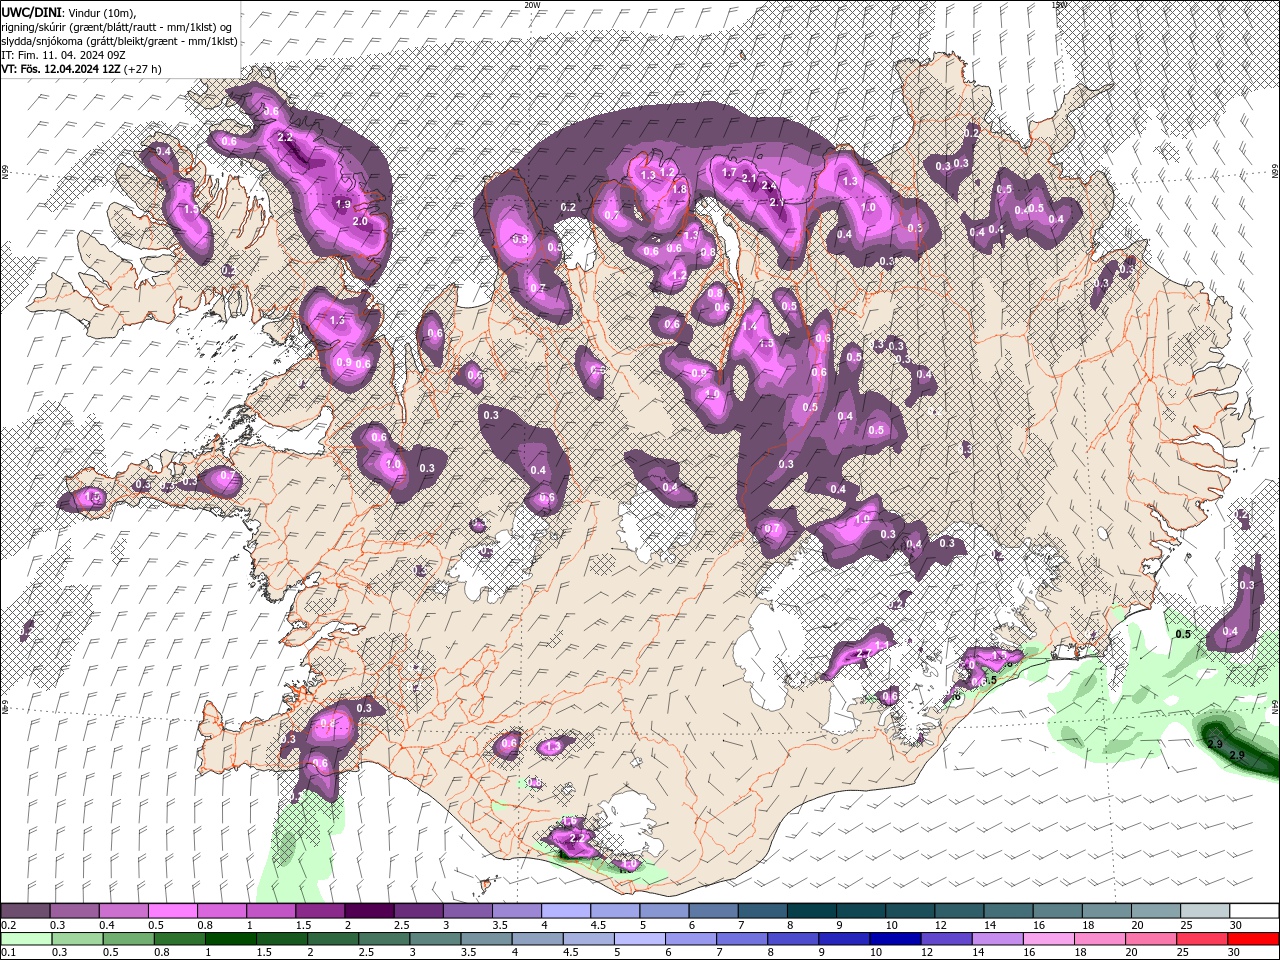Image resolution: width=1280 pixels, height=960 pixels.
Task: Click the white swatch labeled 30 in upper legend
Action: click(x=1254, y=910)
